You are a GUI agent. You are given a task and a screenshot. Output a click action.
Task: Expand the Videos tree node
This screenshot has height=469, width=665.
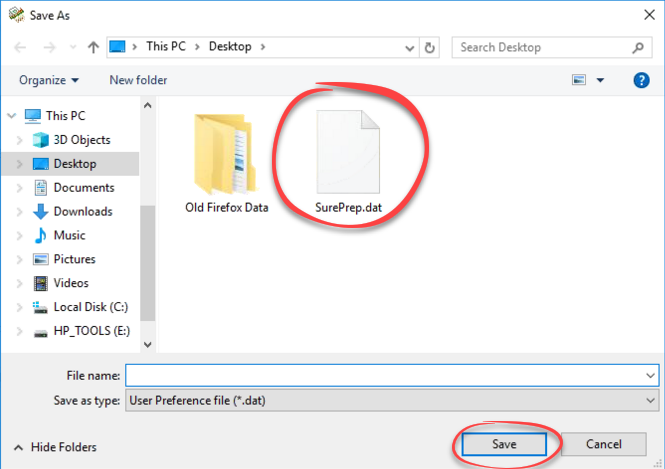(20, 283)
